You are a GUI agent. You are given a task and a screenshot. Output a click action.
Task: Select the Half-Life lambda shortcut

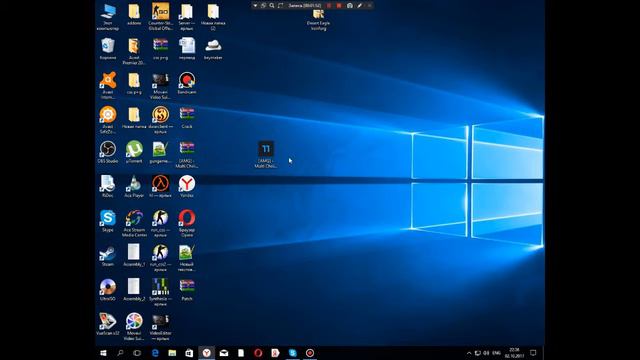pyautogui.click(x=160, y=187)
